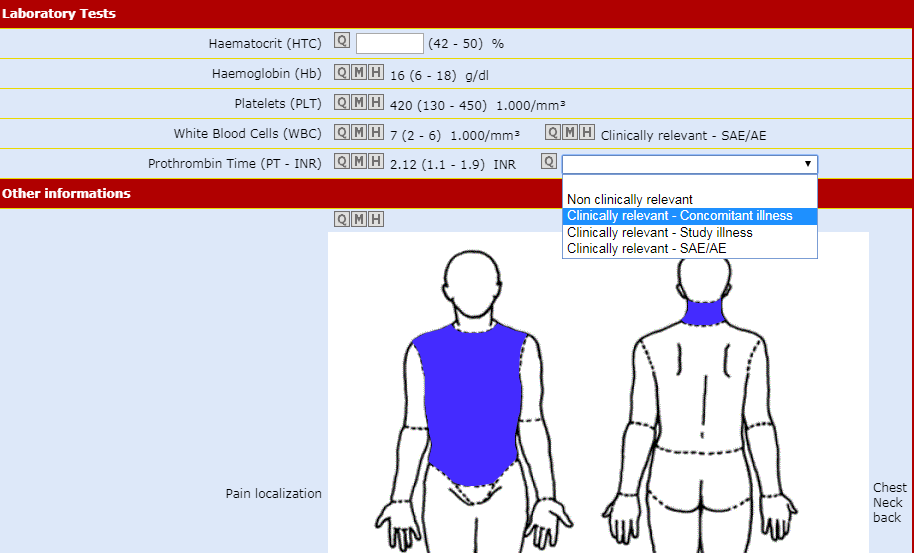Click the M icon for Haemoglobin
This screenshot has height=553, width=914.
coord(358,73)
